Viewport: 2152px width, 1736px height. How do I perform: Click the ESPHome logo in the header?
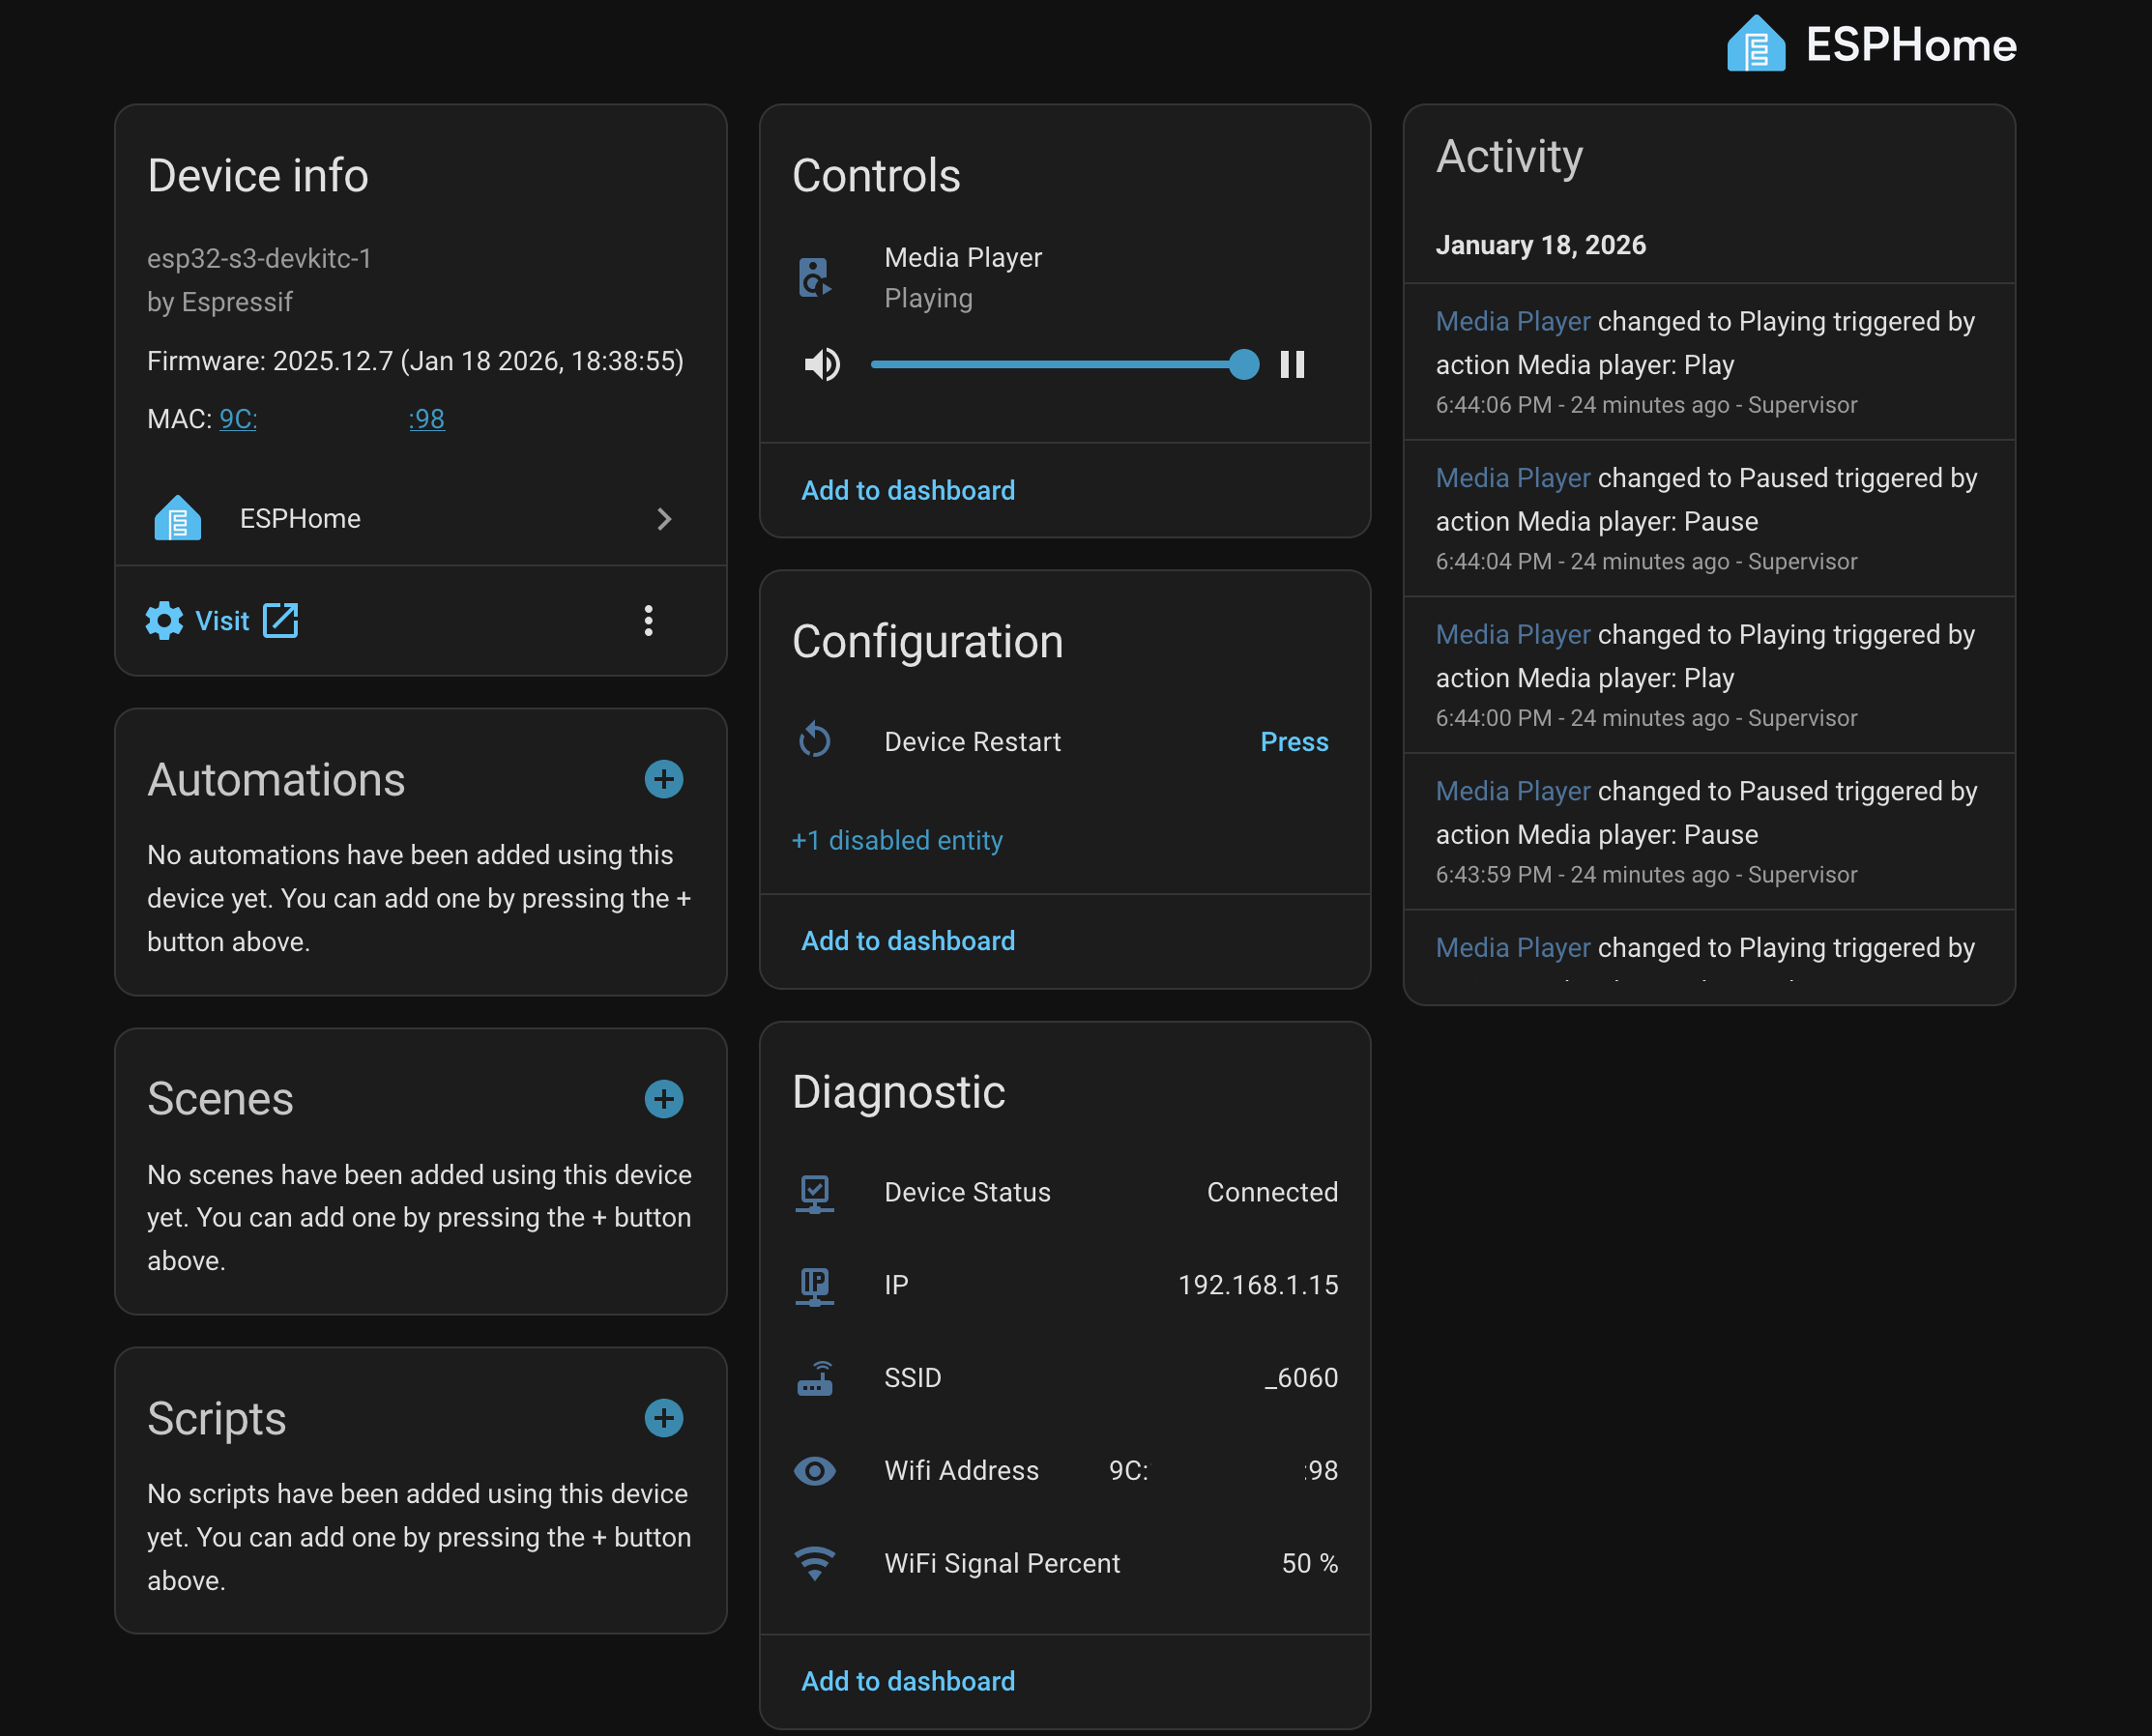pos(1871,44)
